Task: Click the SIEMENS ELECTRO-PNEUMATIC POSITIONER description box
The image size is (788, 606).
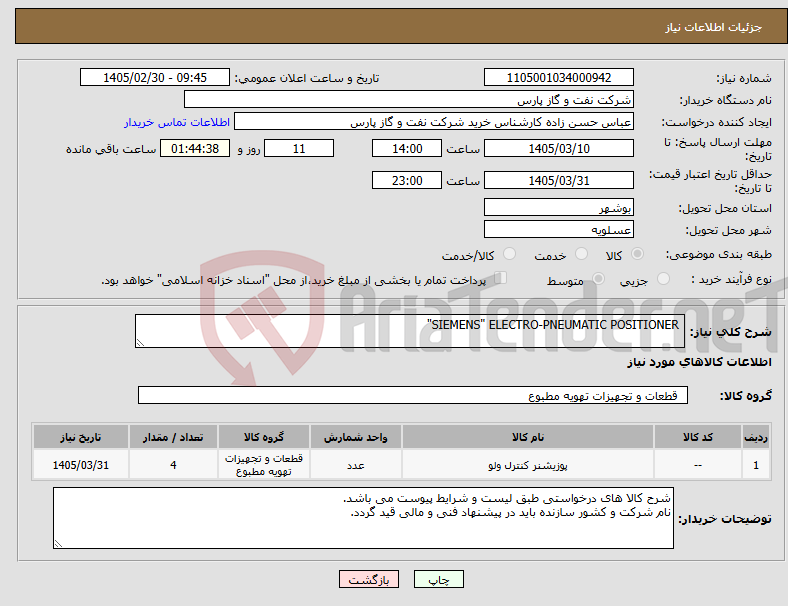Action: click(x=410, y=331)
